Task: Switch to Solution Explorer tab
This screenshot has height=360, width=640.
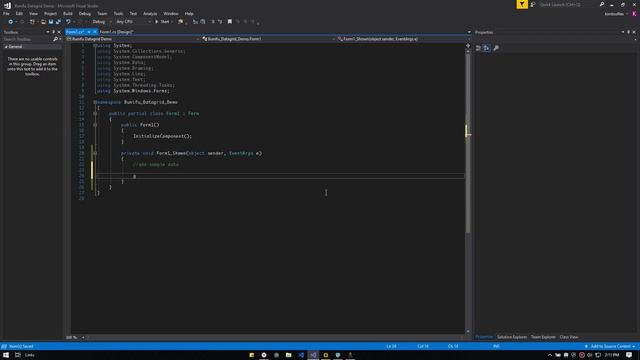Action: click(512, 337)
